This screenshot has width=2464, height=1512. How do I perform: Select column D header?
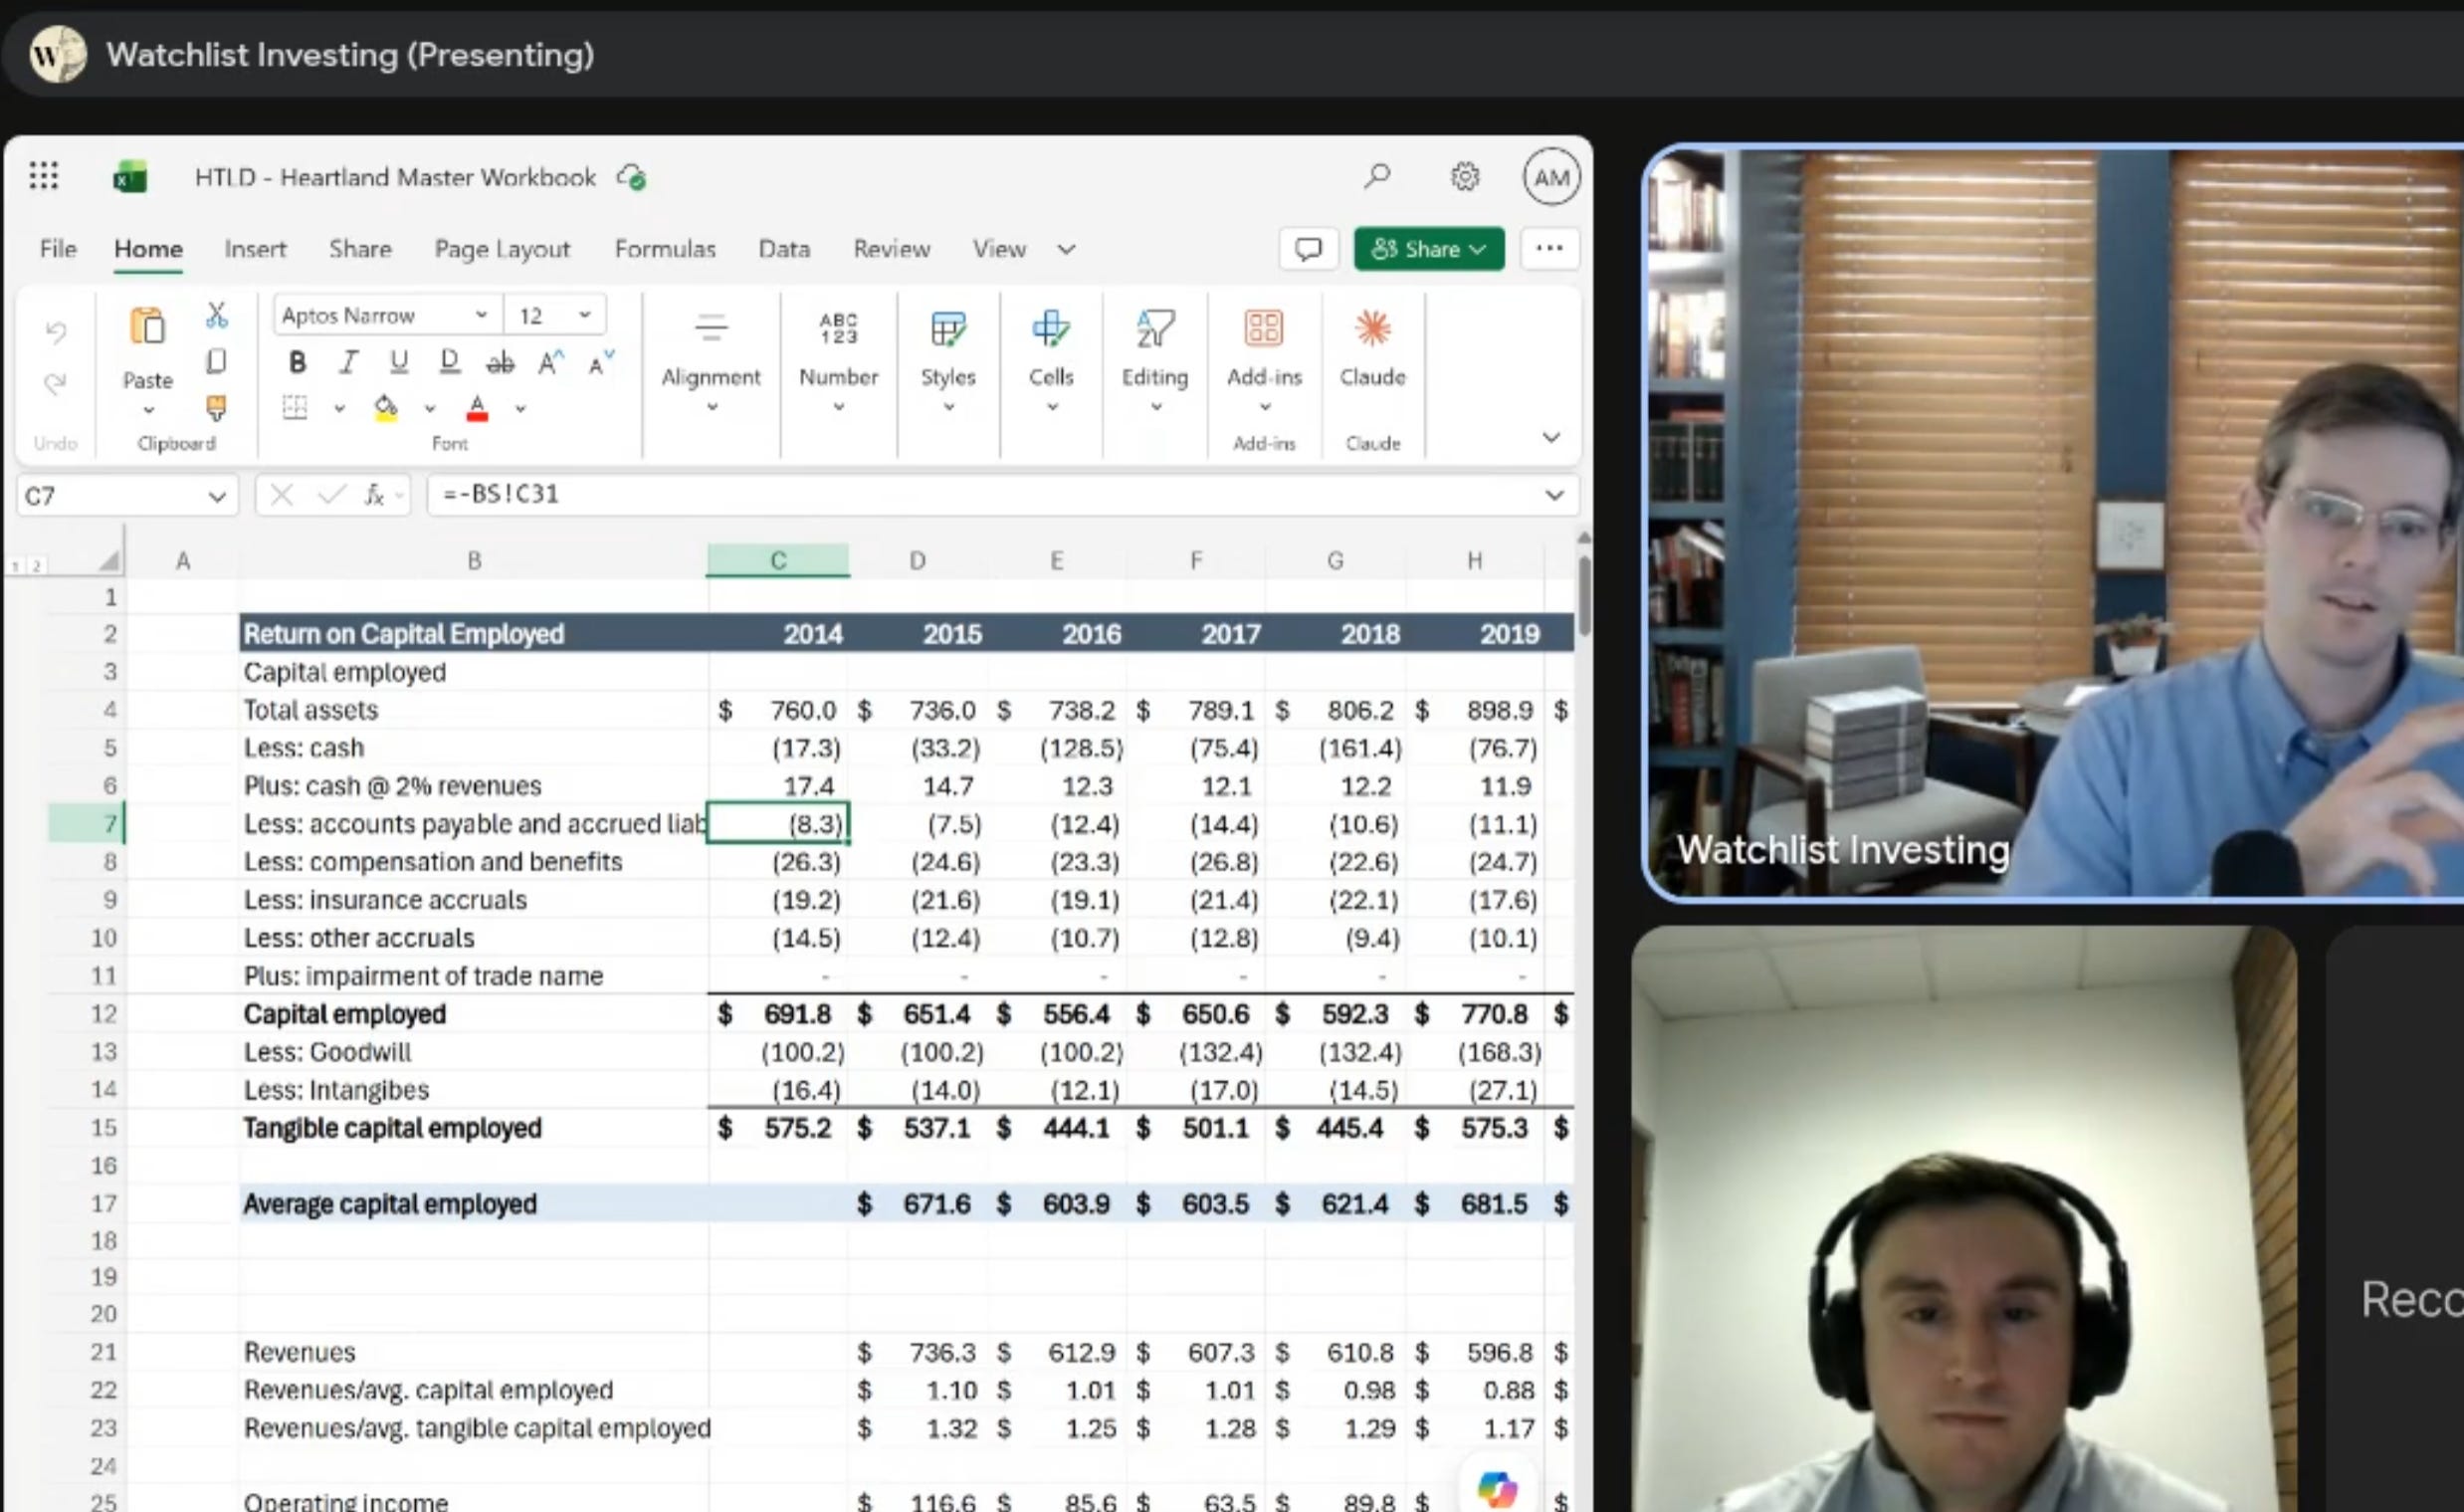[917, 561]
